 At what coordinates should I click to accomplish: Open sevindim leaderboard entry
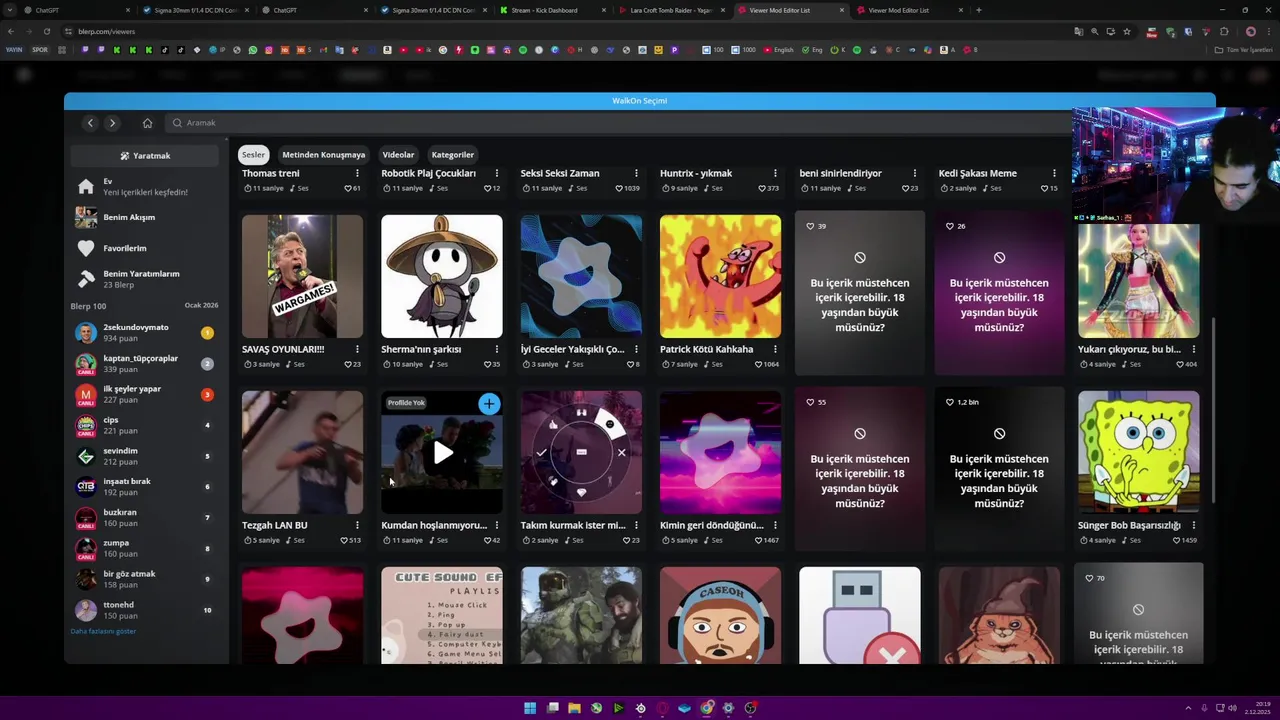tap(145, 456)
